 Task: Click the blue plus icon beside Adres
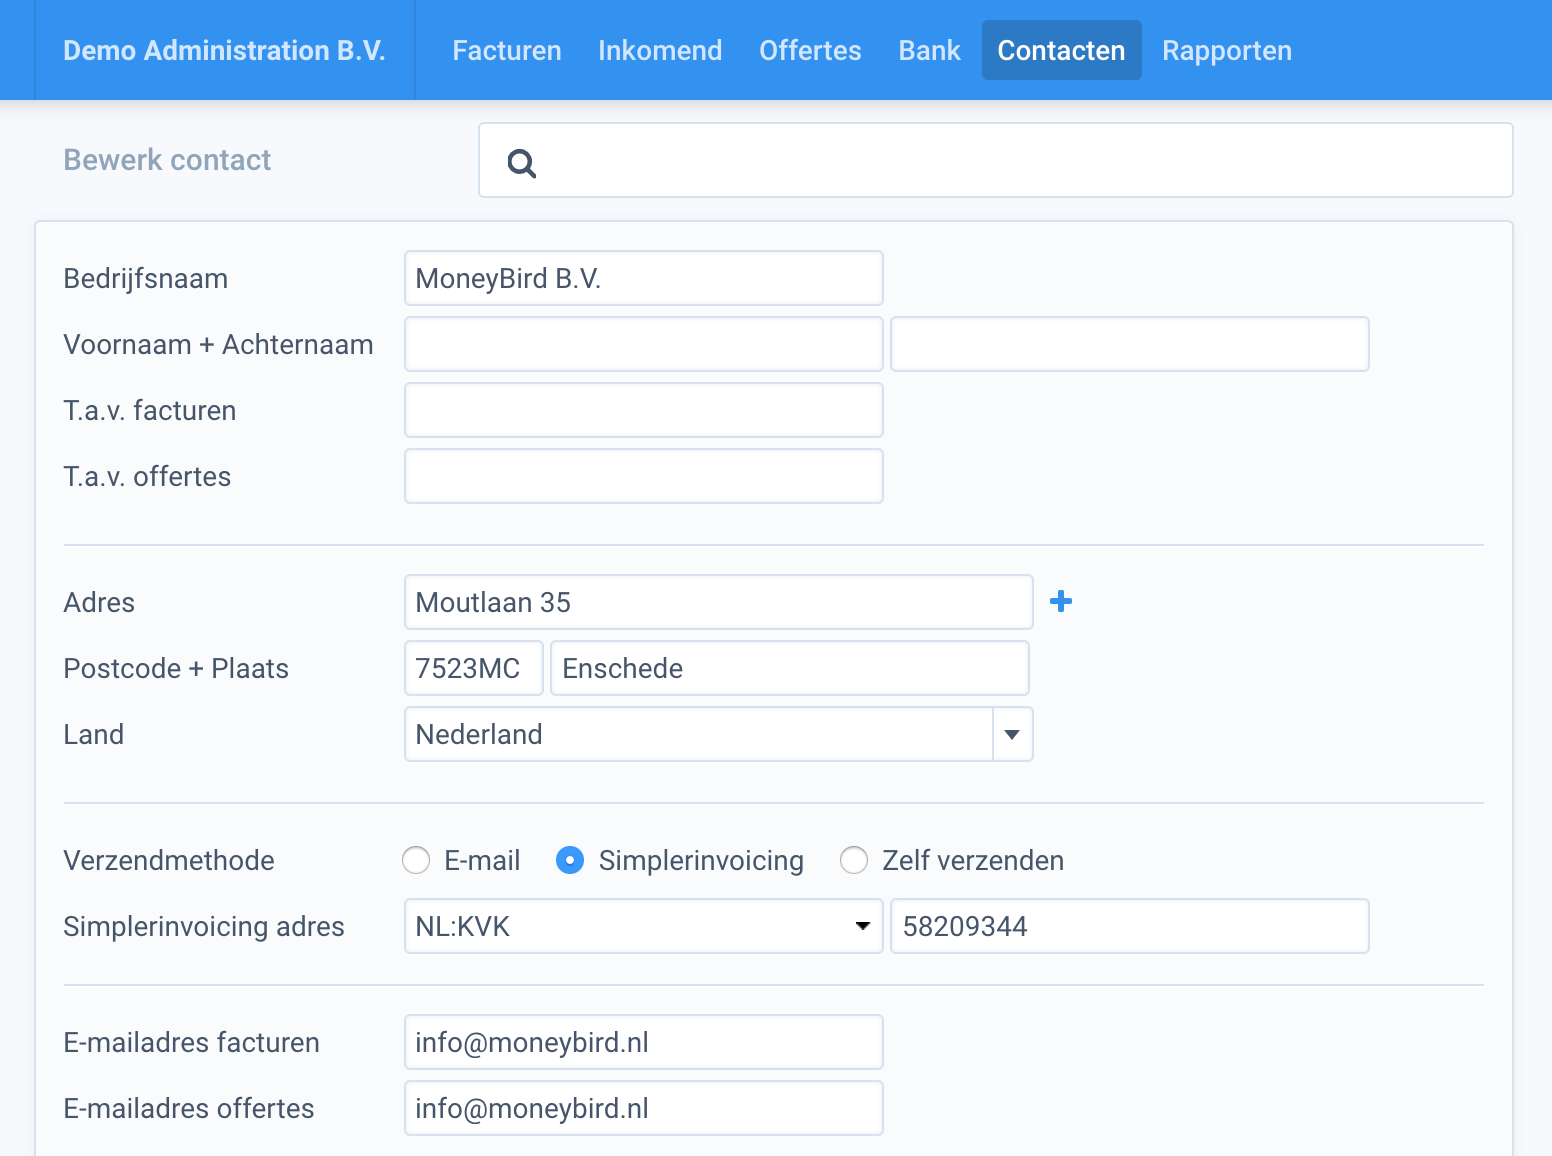tap(1061, 601)
